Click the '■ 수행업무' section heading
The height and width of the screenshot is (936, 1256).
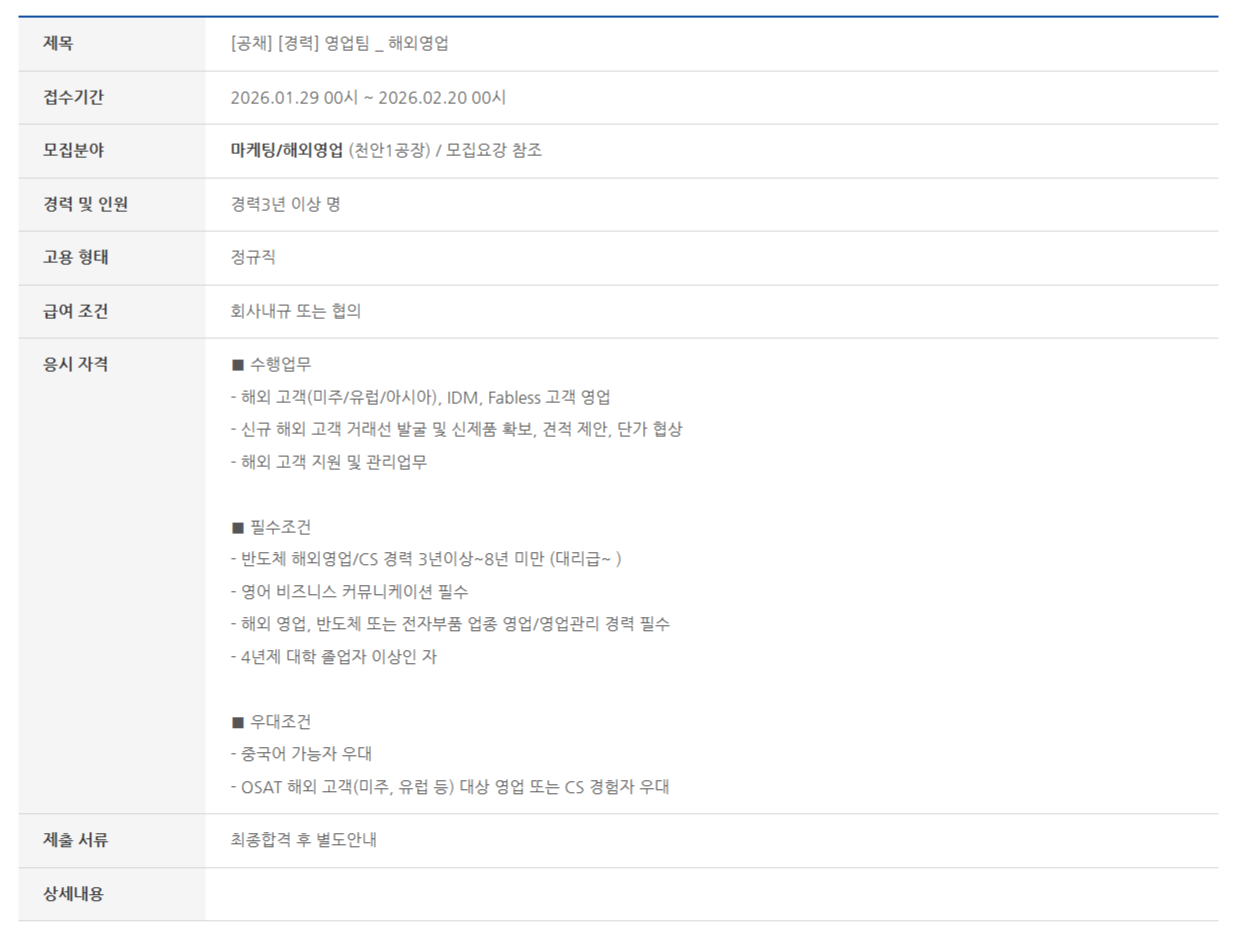tap(271, 365)
